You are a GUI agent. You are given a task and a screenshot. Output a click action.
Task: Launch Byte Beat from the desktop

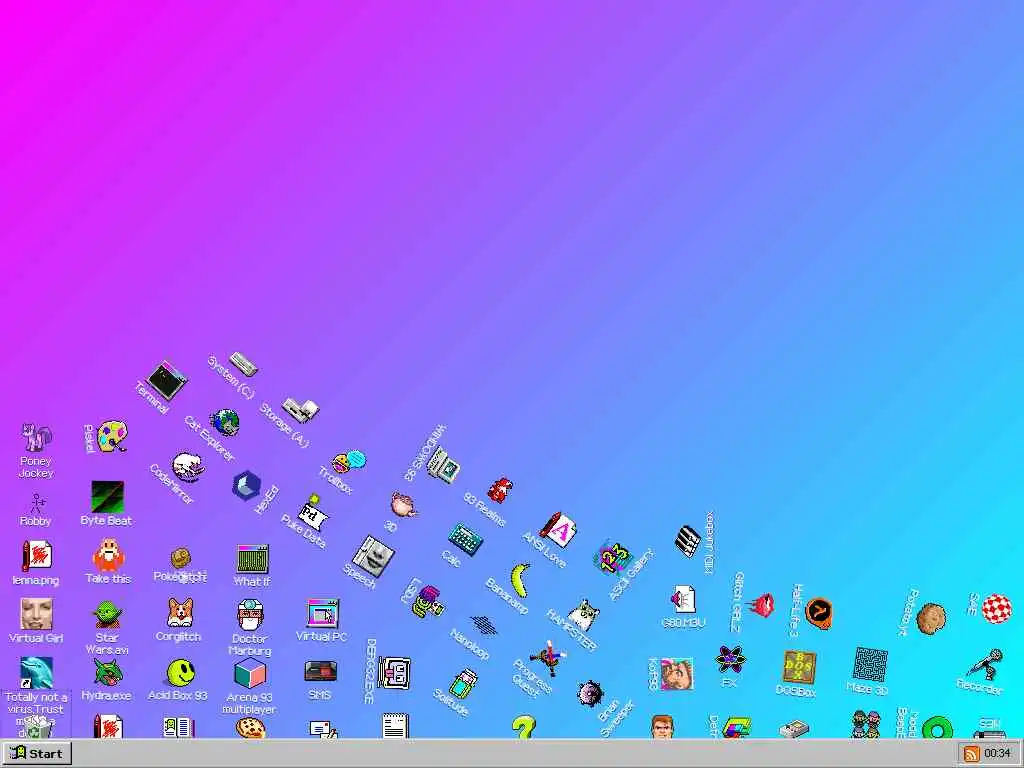(x=107, y=498)
